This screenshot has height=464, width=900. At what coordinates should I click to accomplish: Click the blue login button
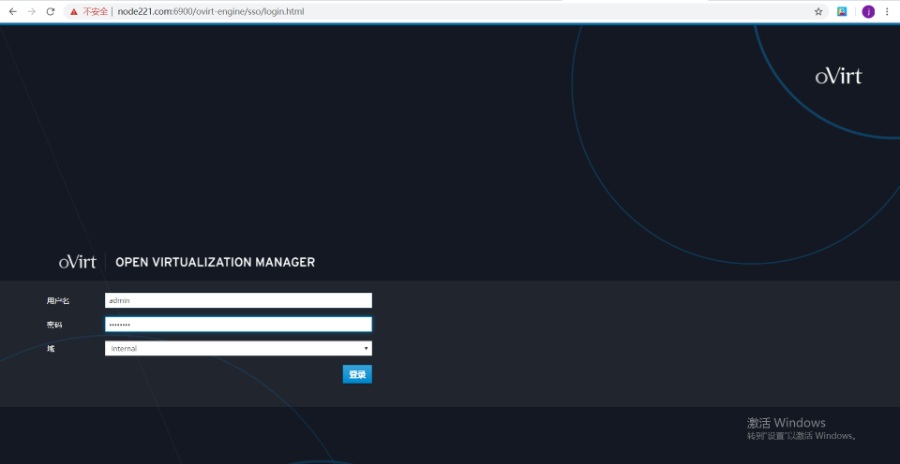point(357,374)
